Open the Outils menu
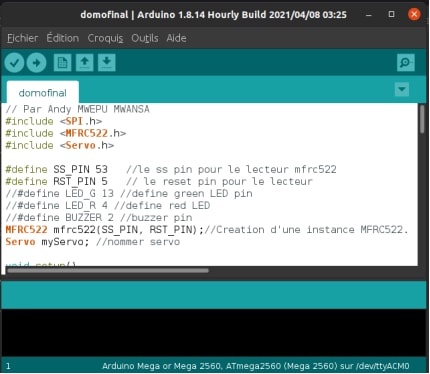 tap(145, 38)
